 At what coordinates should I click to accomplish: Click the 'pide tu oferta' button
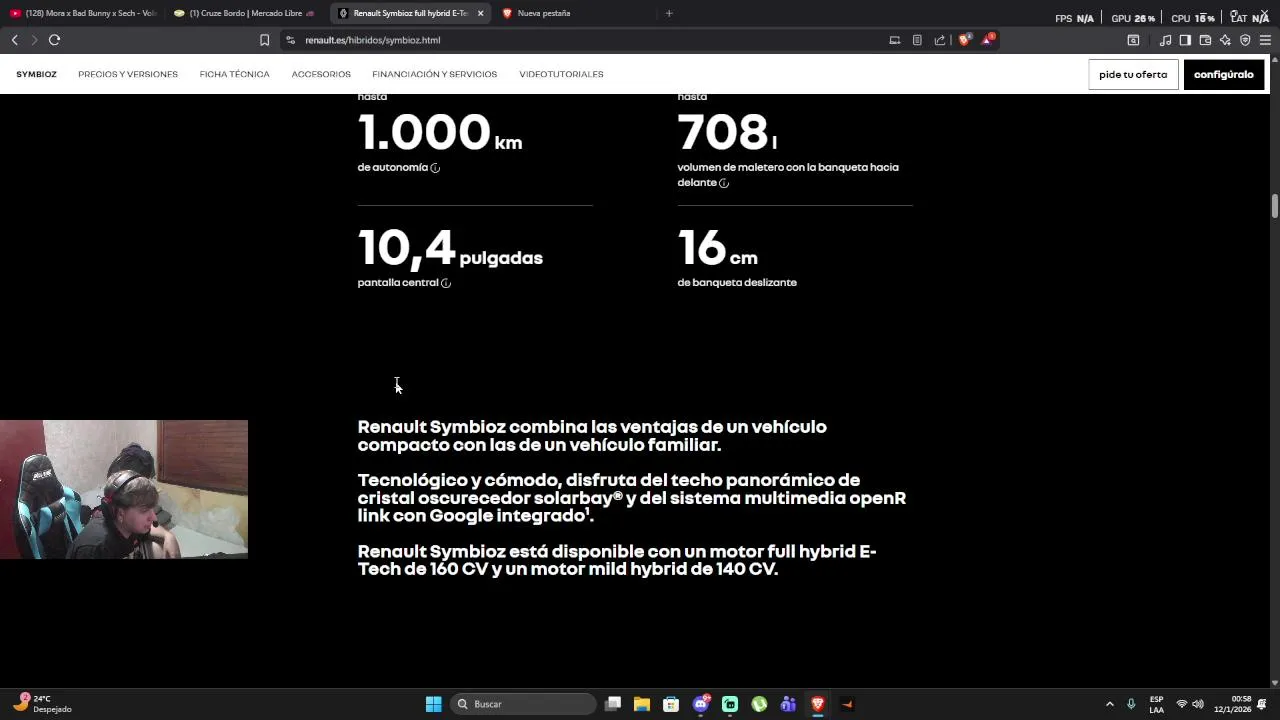pos(1133,74)
